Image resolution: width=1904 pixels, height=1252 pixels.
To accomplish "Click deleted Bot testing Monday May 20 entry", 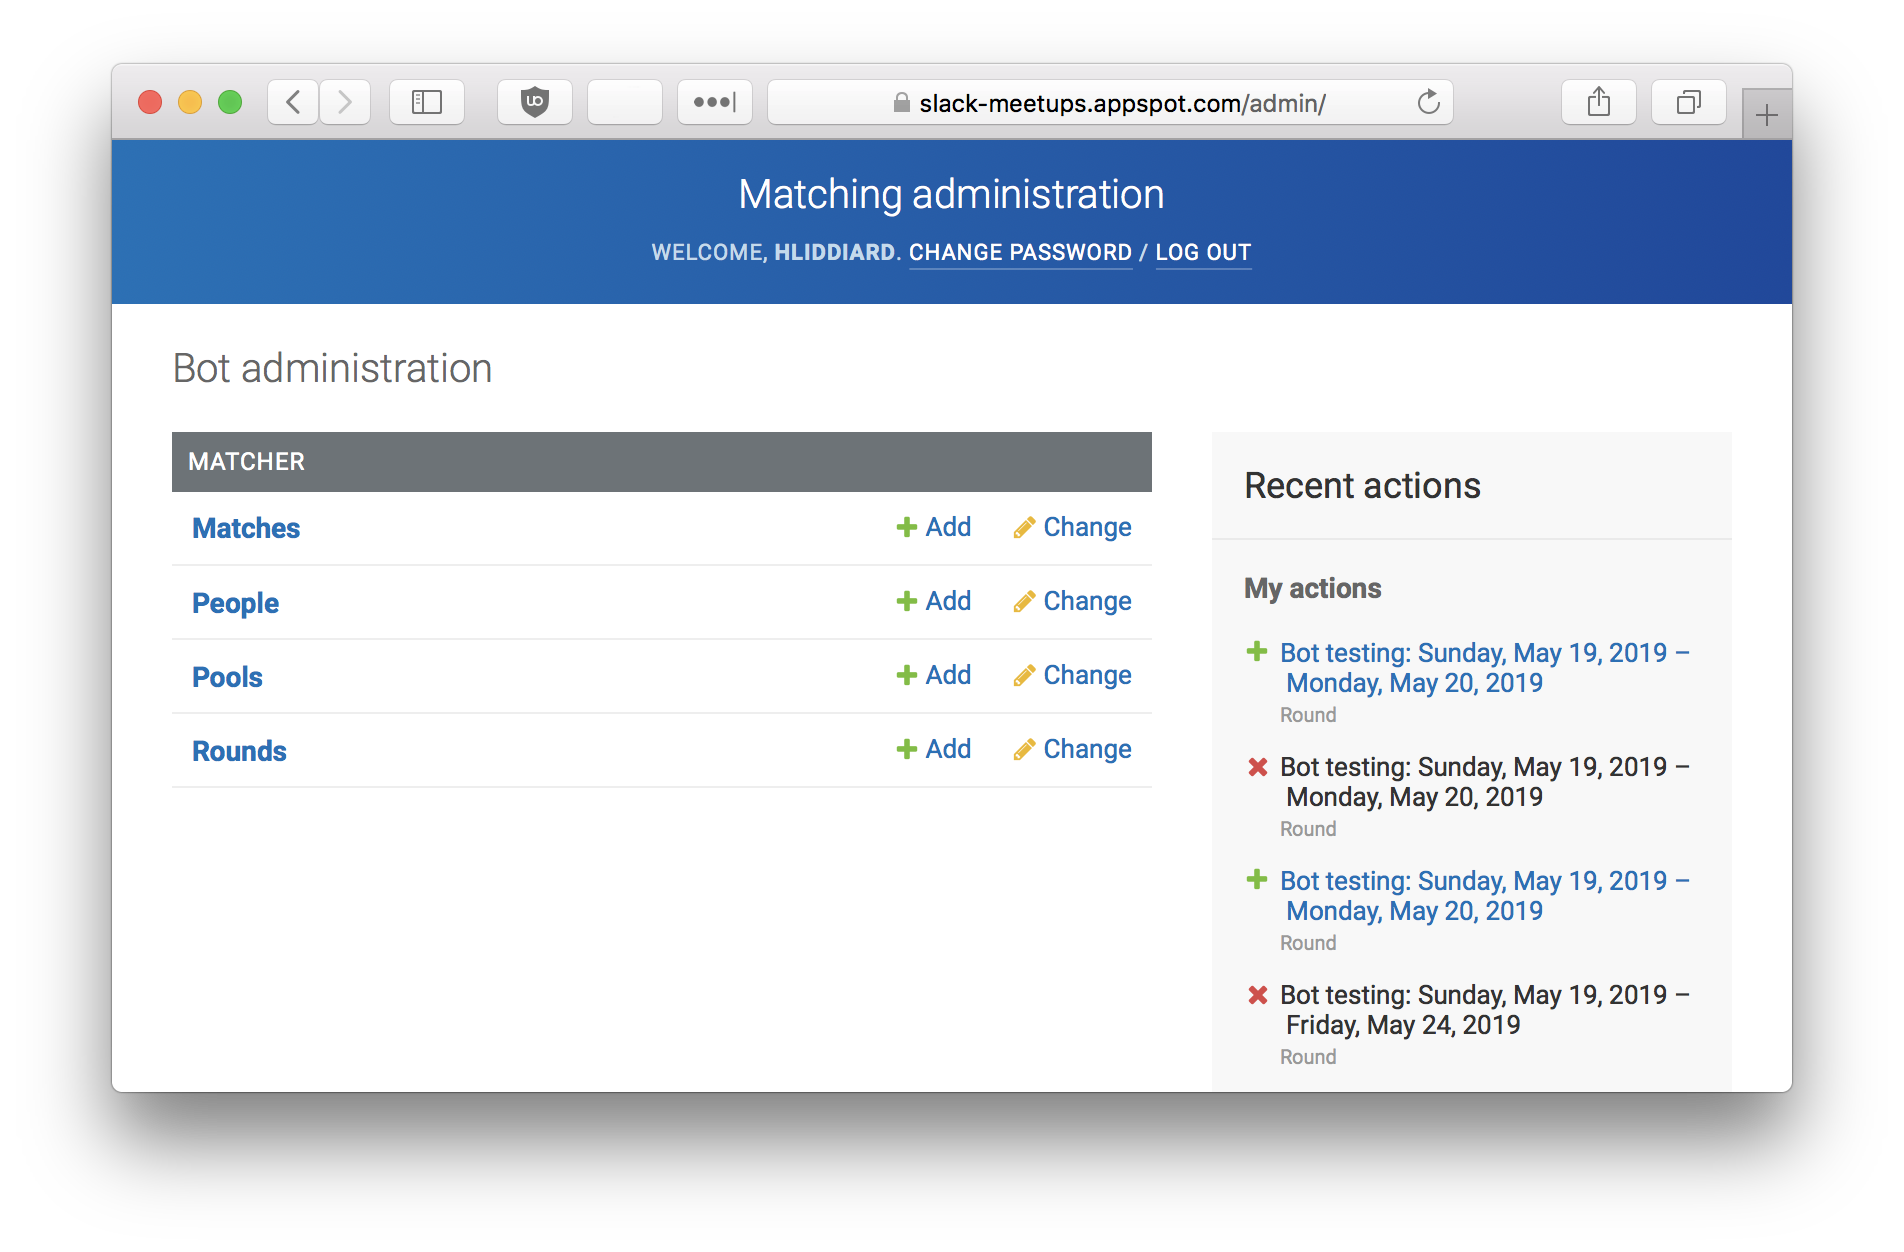I will pos(1484,782).
